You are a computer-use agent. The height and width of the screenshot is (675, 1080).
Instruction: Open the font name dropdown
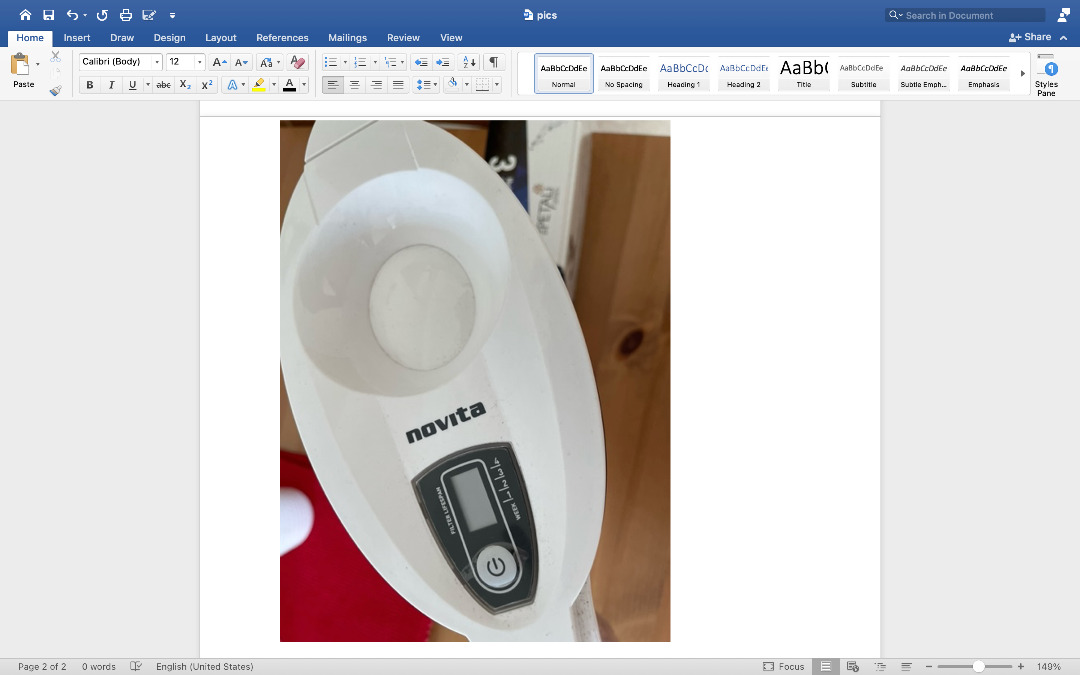click(x=157, y=62)
